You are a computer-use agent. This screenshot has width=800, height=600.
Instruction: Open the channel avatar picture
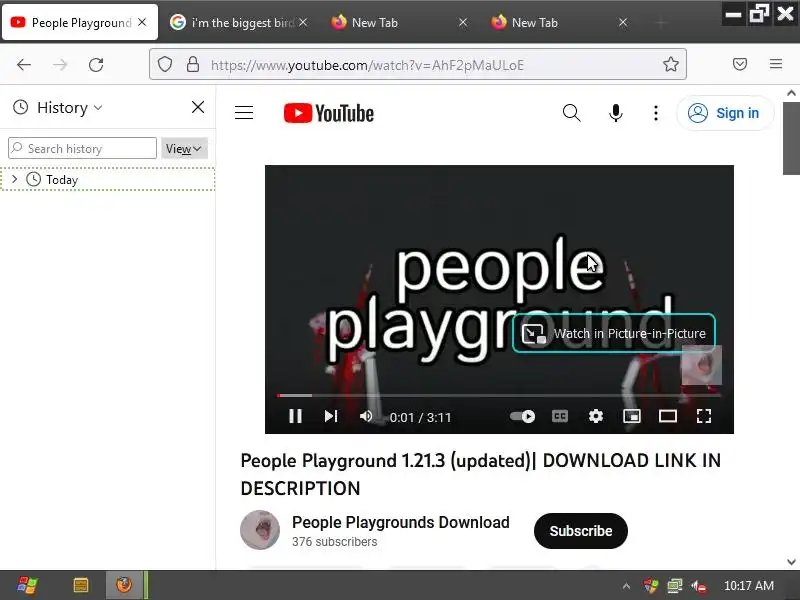(260, 530)
